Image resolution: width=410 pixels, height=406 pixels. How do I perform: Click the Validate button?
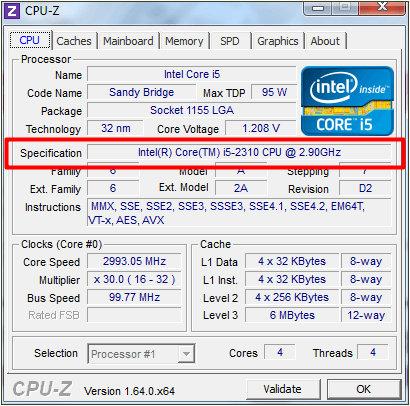tap(282, 389)
